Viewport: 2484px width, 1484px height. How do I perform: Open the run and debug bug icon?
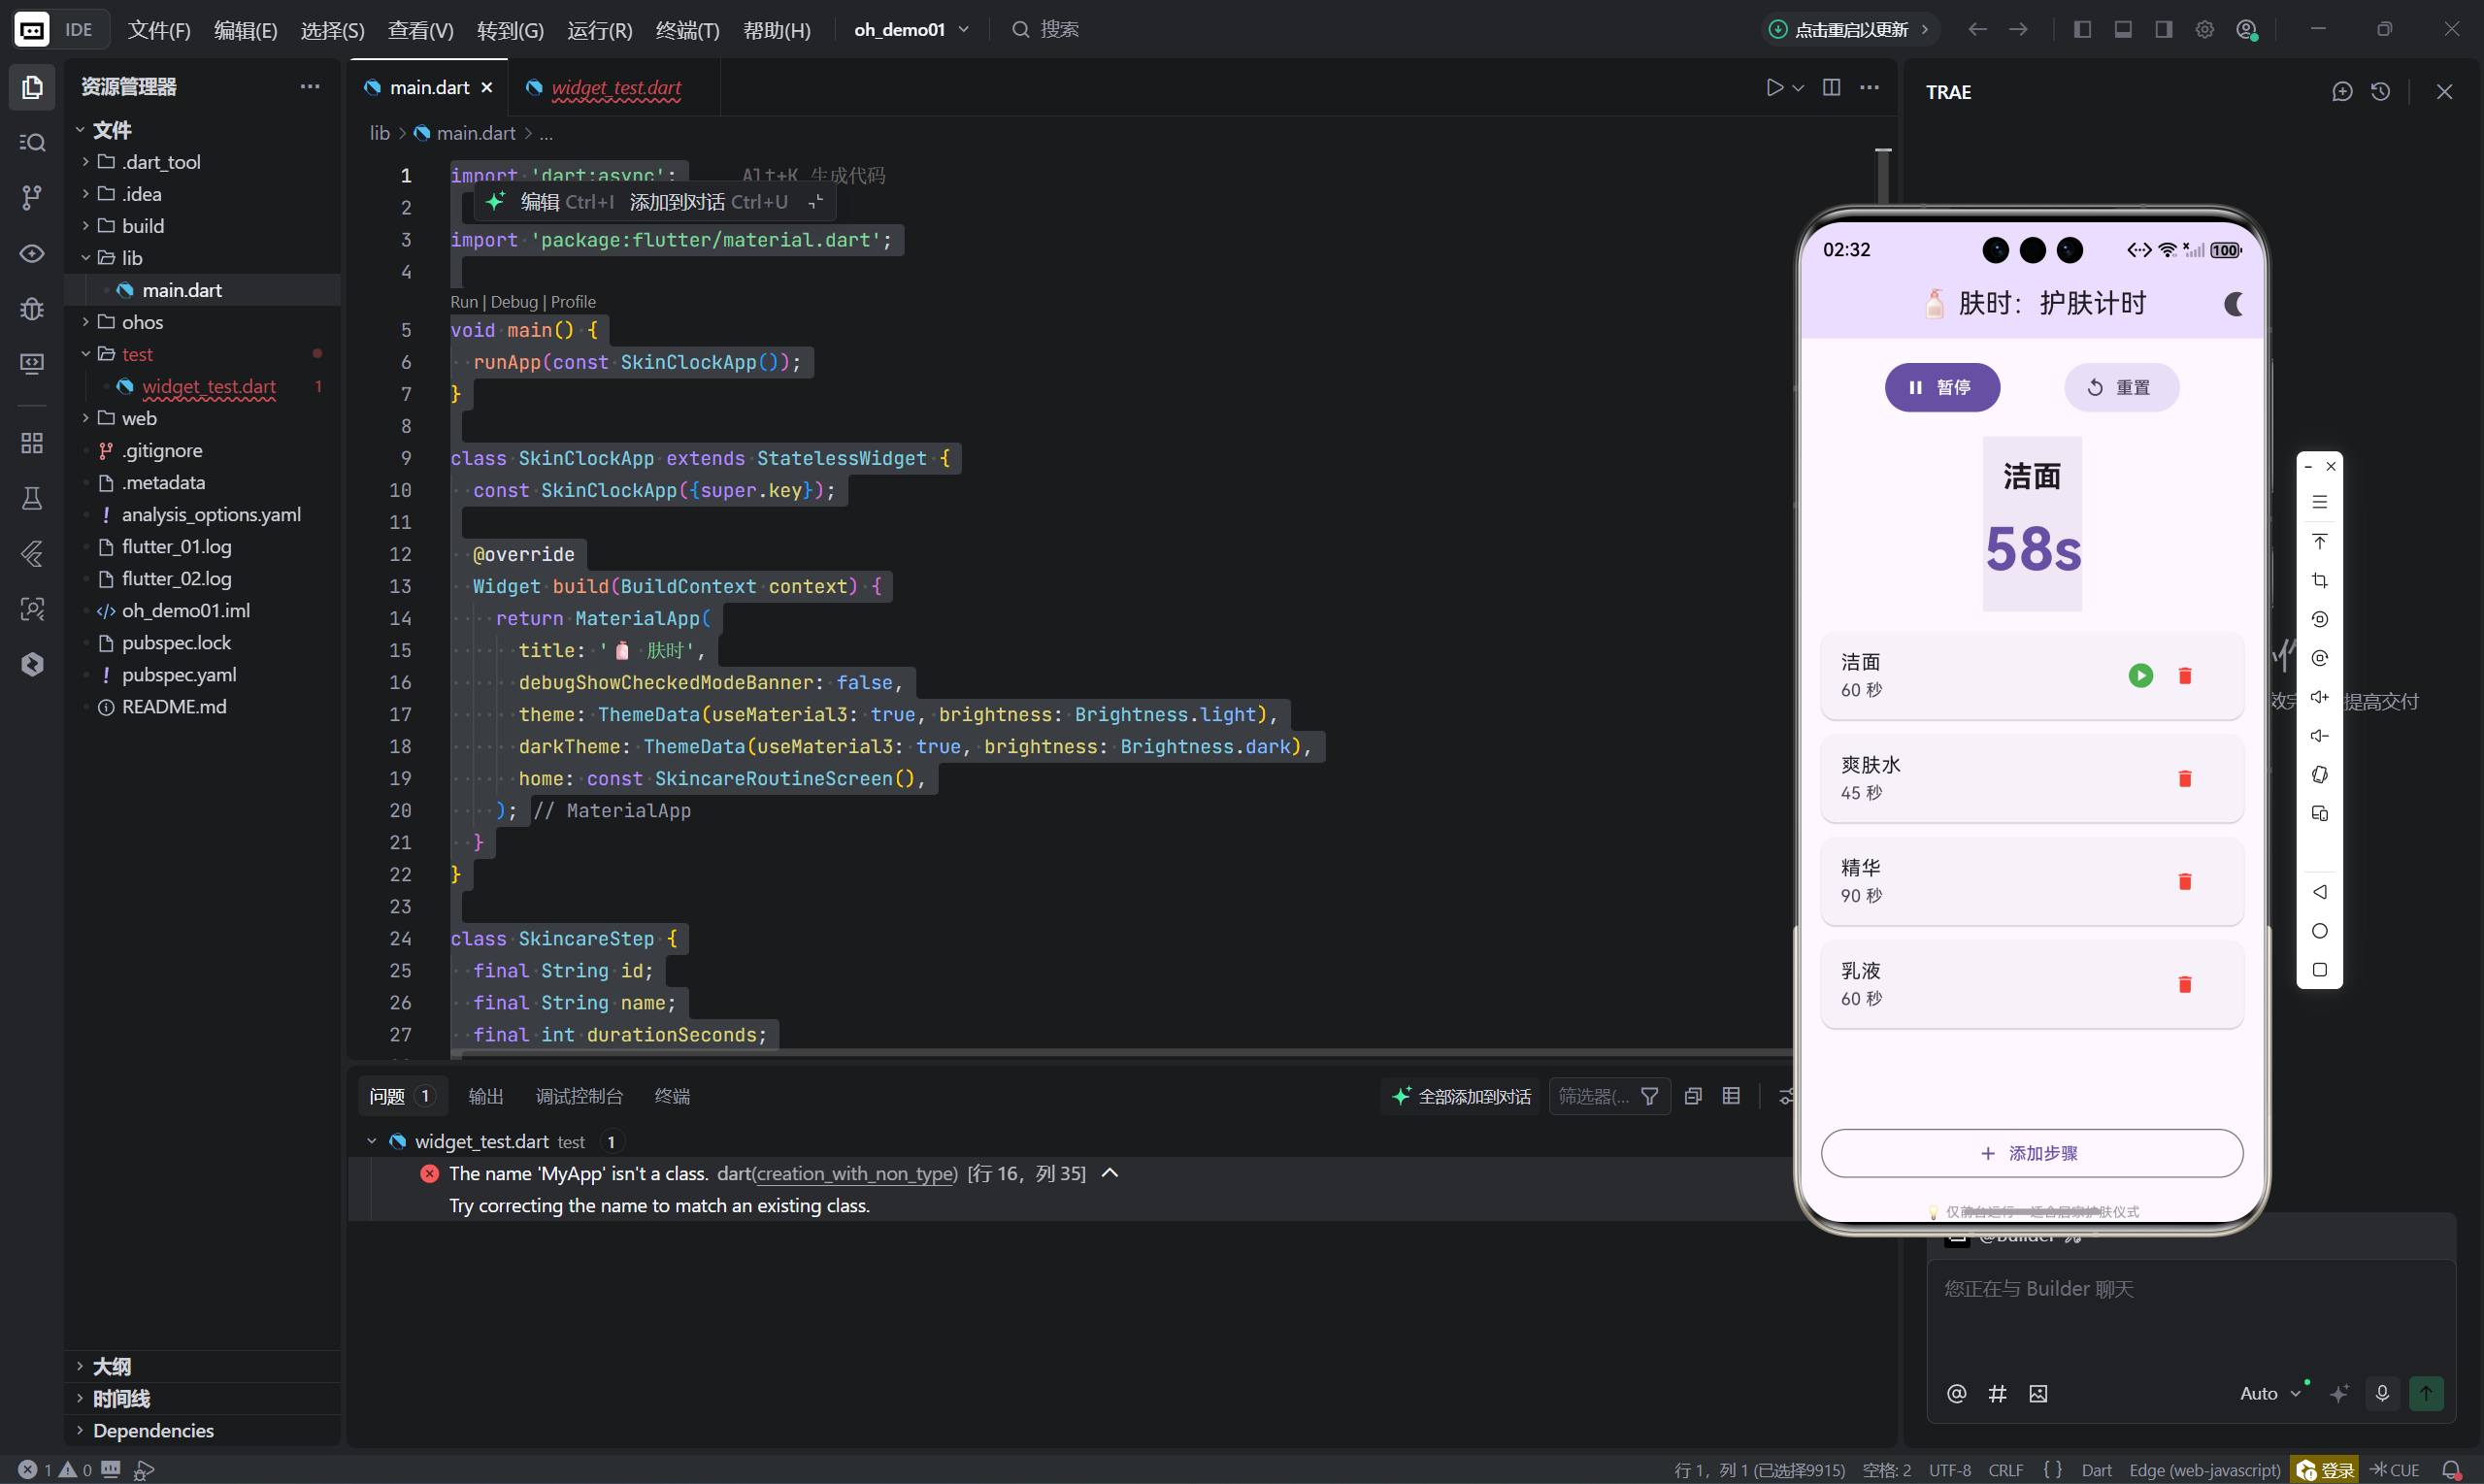click(32, 308)
